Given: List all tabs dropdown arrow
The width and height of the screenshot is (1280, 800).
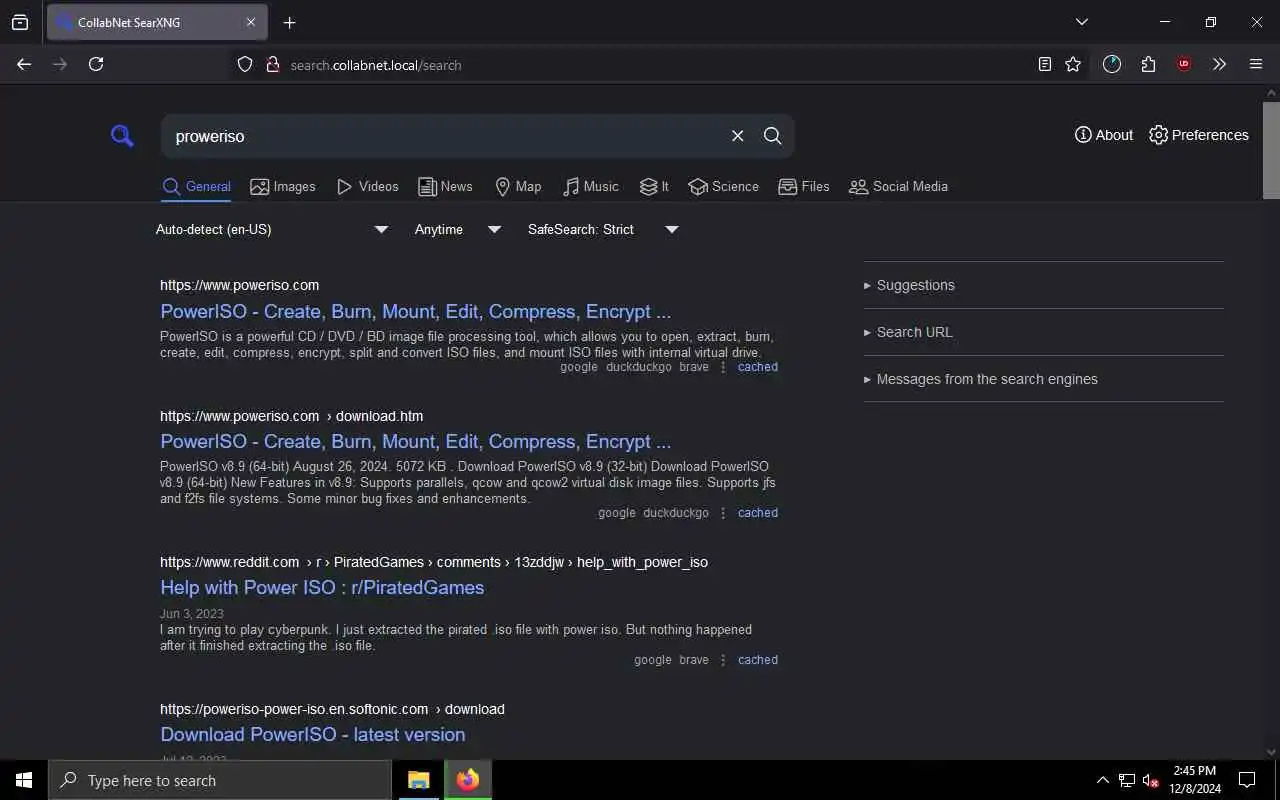Looking at the screenshot, I should [x=1081, y=22].
